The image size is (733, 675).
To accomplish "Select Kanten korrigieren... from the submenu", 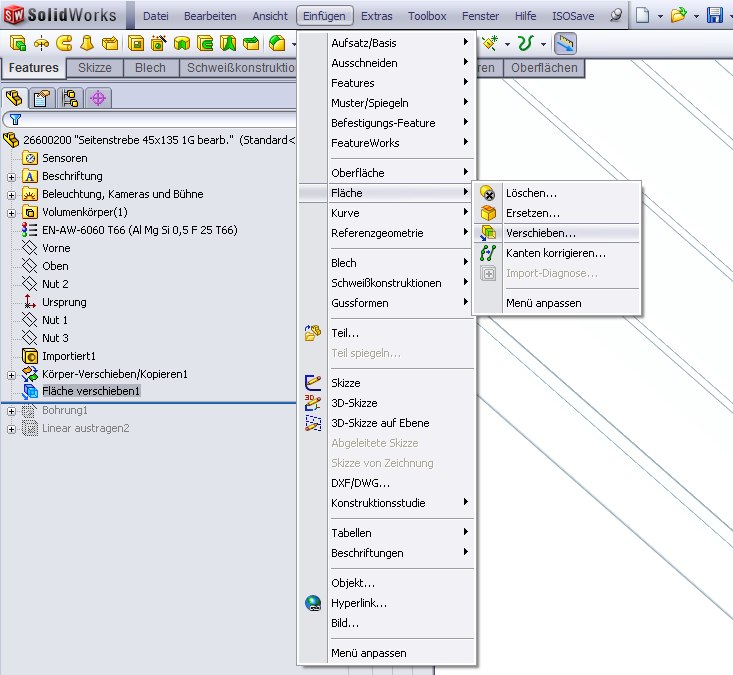I will [555, 253].
